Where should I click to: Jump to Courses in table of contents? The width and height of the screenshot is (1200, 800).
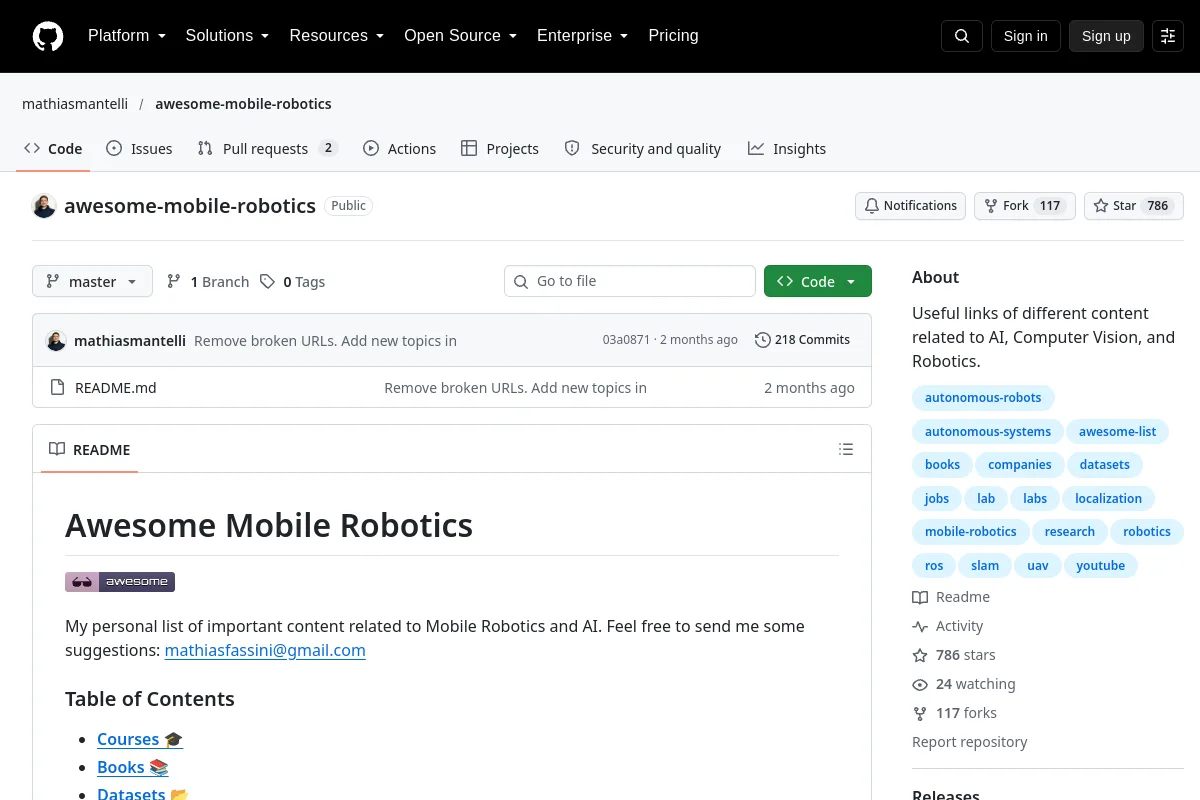(140, 739)
